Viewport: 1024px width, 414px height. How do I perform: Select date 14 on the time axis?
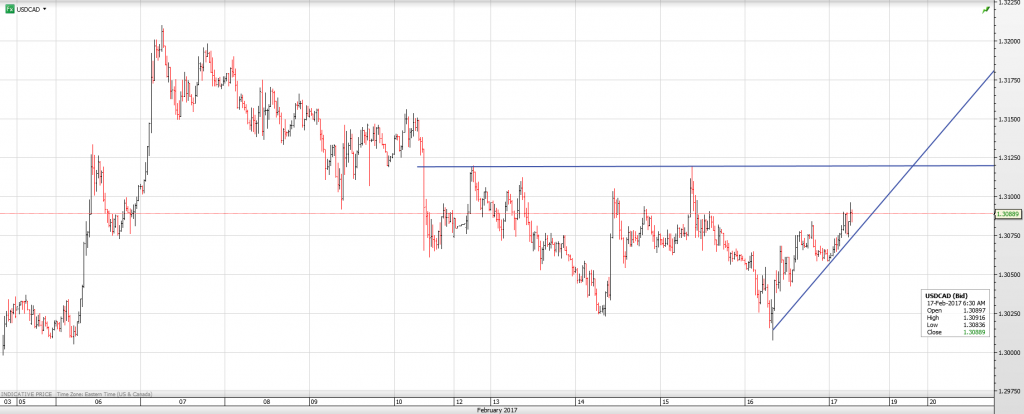pyautogui.click(x=581, y=401)
